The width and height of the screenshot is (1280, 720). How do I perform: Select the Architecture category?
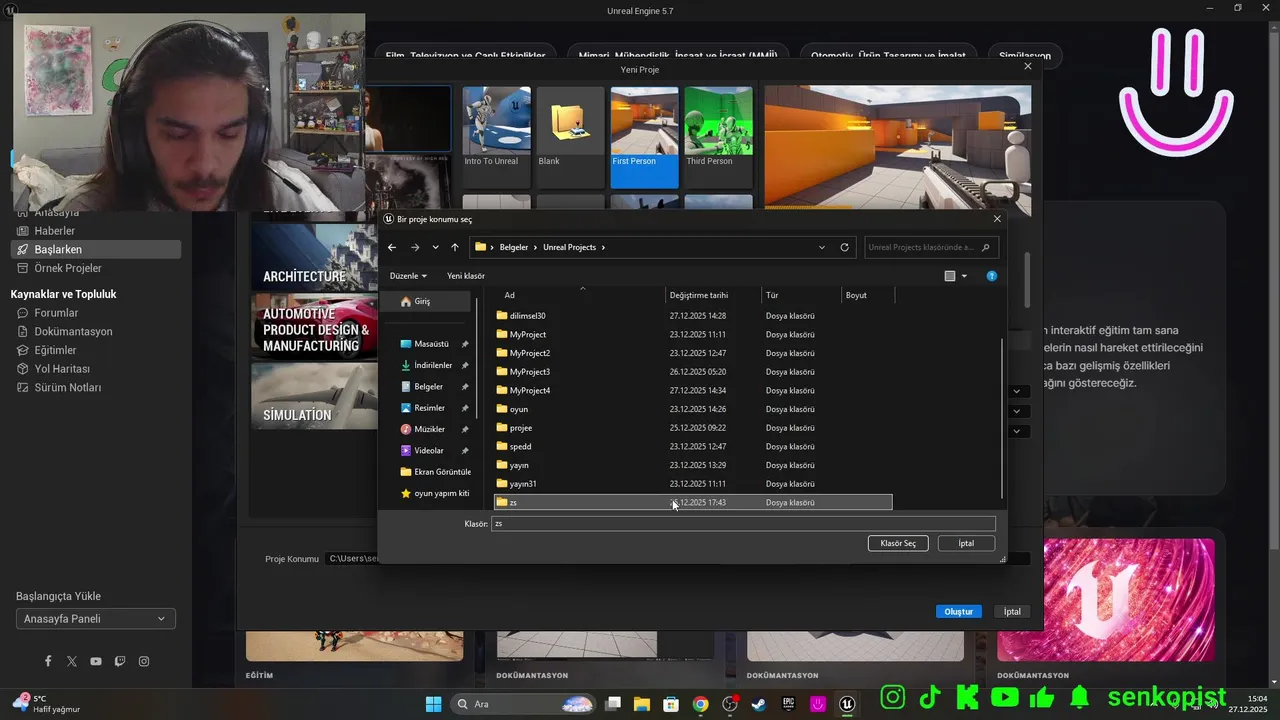pos(314,256)
